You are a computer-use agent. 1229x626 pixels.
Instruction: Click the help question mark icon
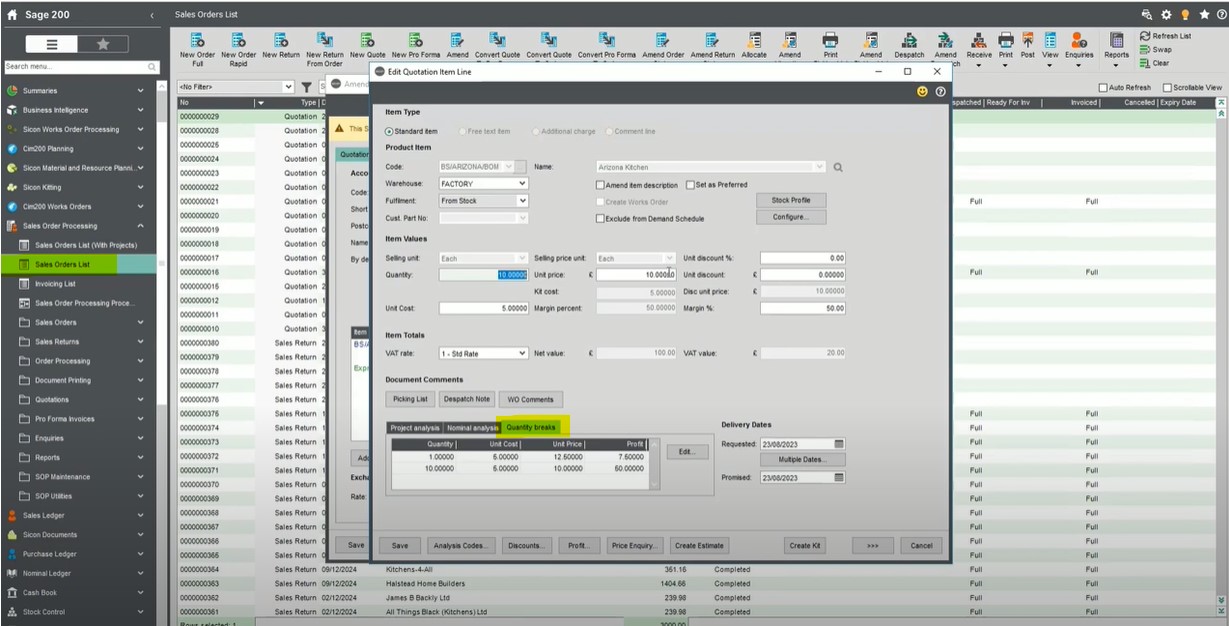[940, 92]
